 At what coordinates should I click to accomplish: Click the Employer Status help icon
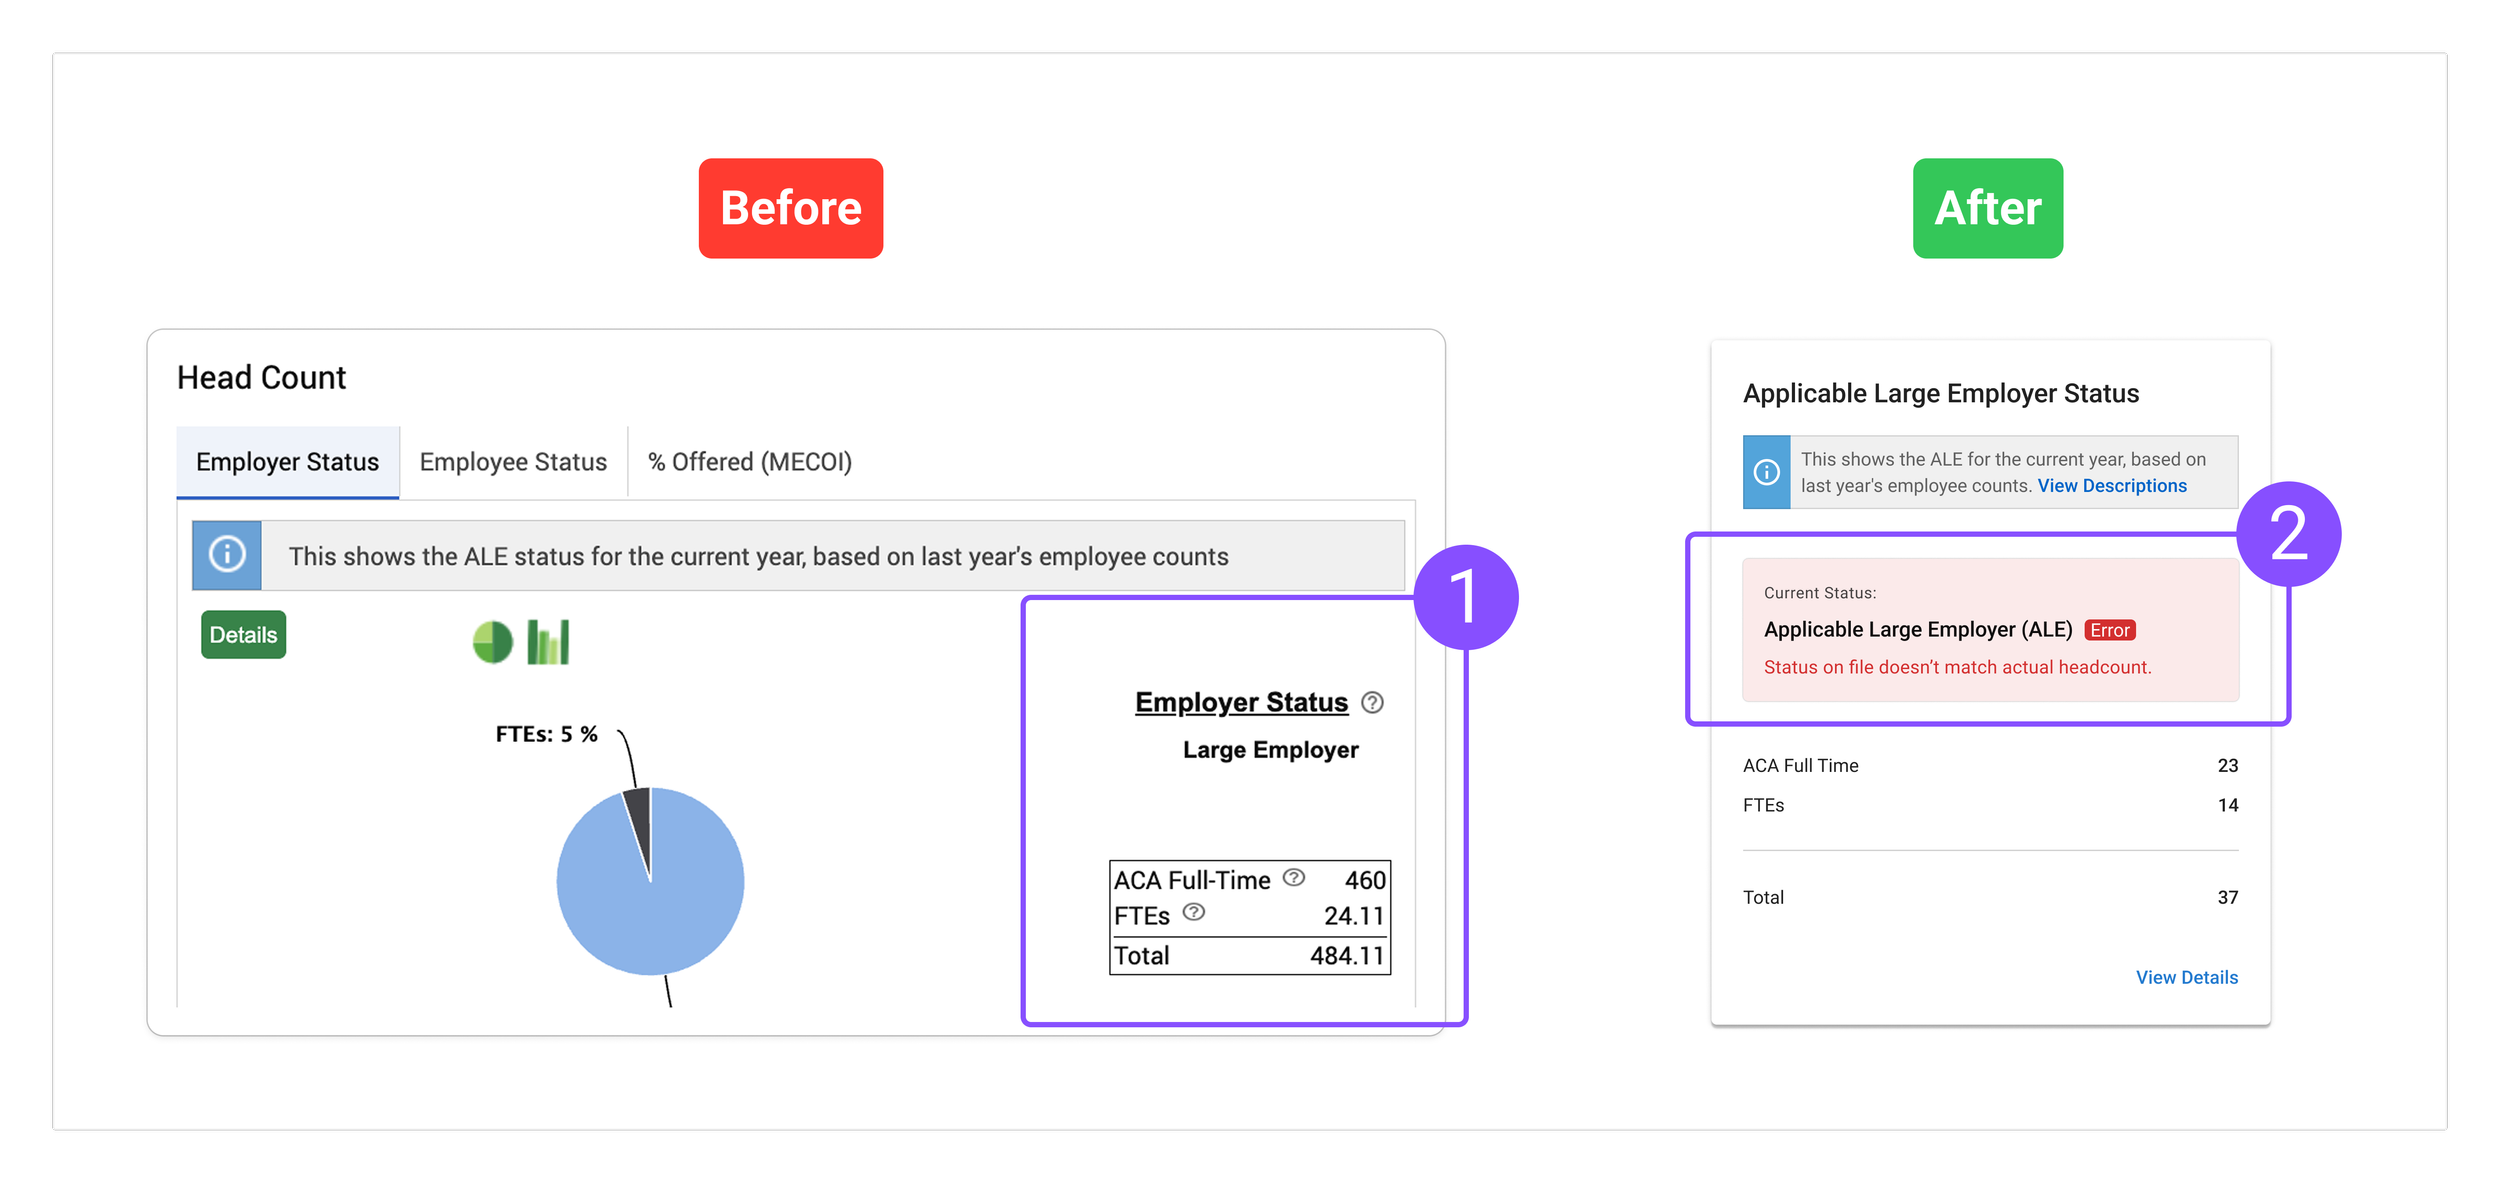click(1373, 703)
